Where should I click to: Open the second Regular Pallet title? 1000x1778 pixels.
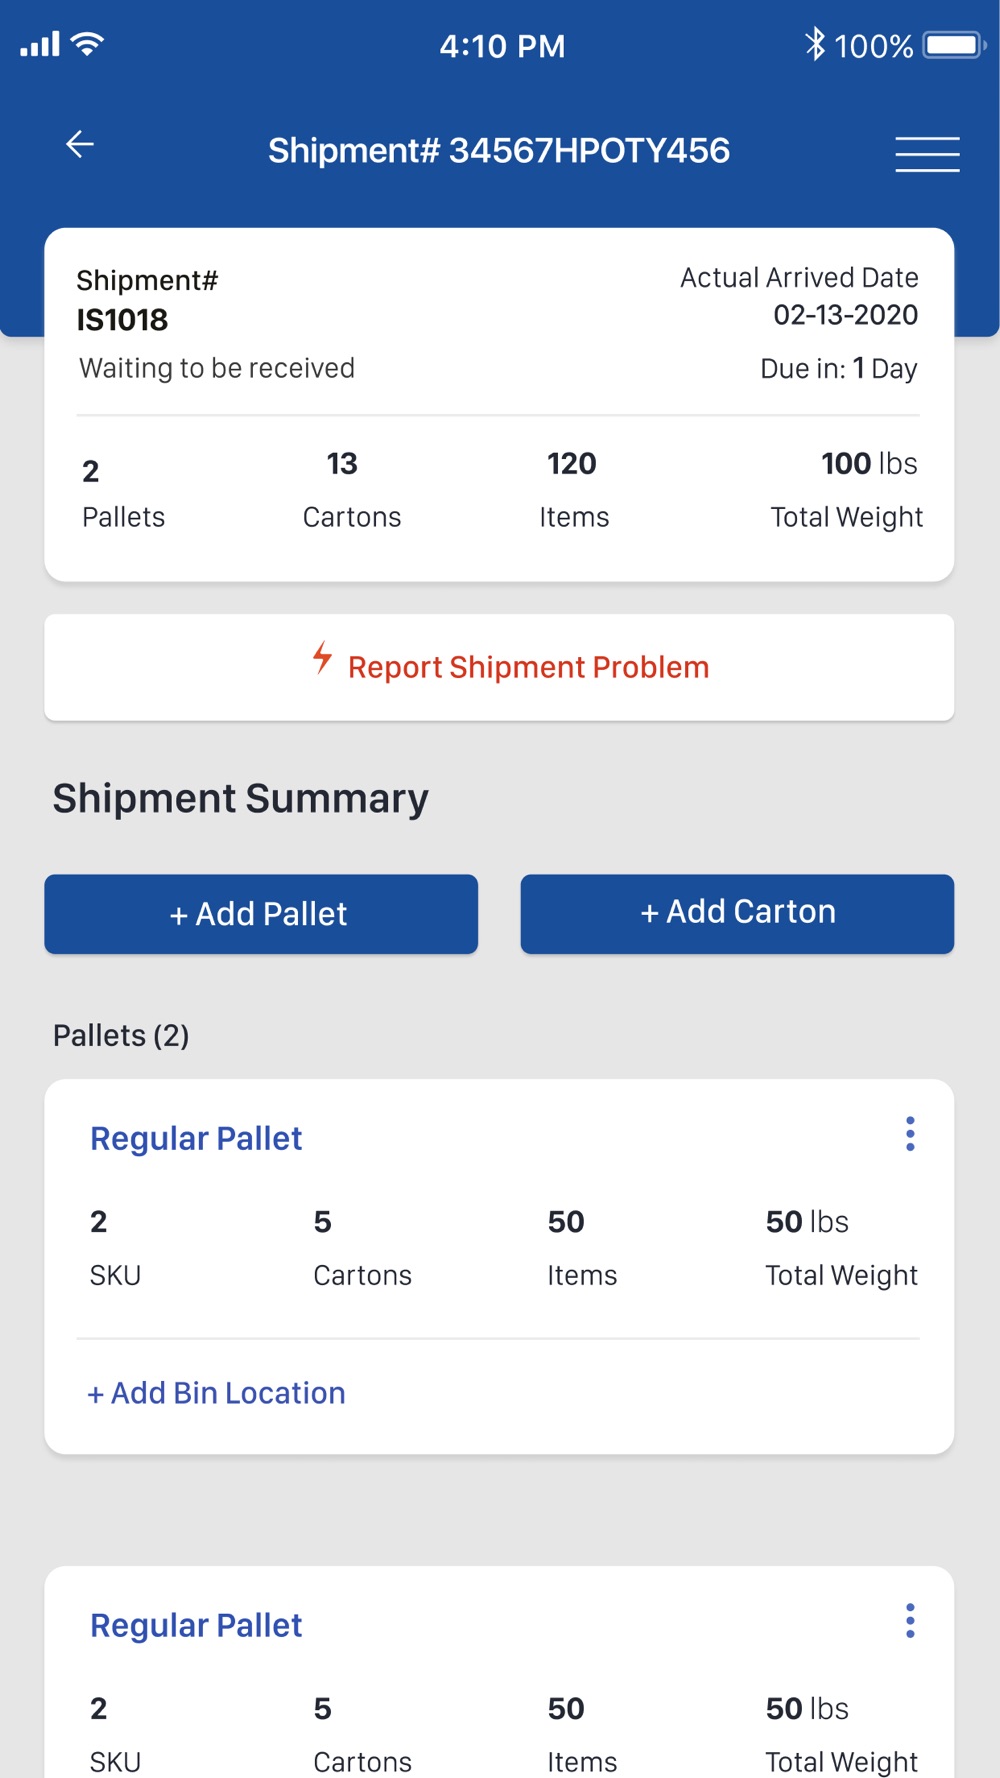point(196,1625)
